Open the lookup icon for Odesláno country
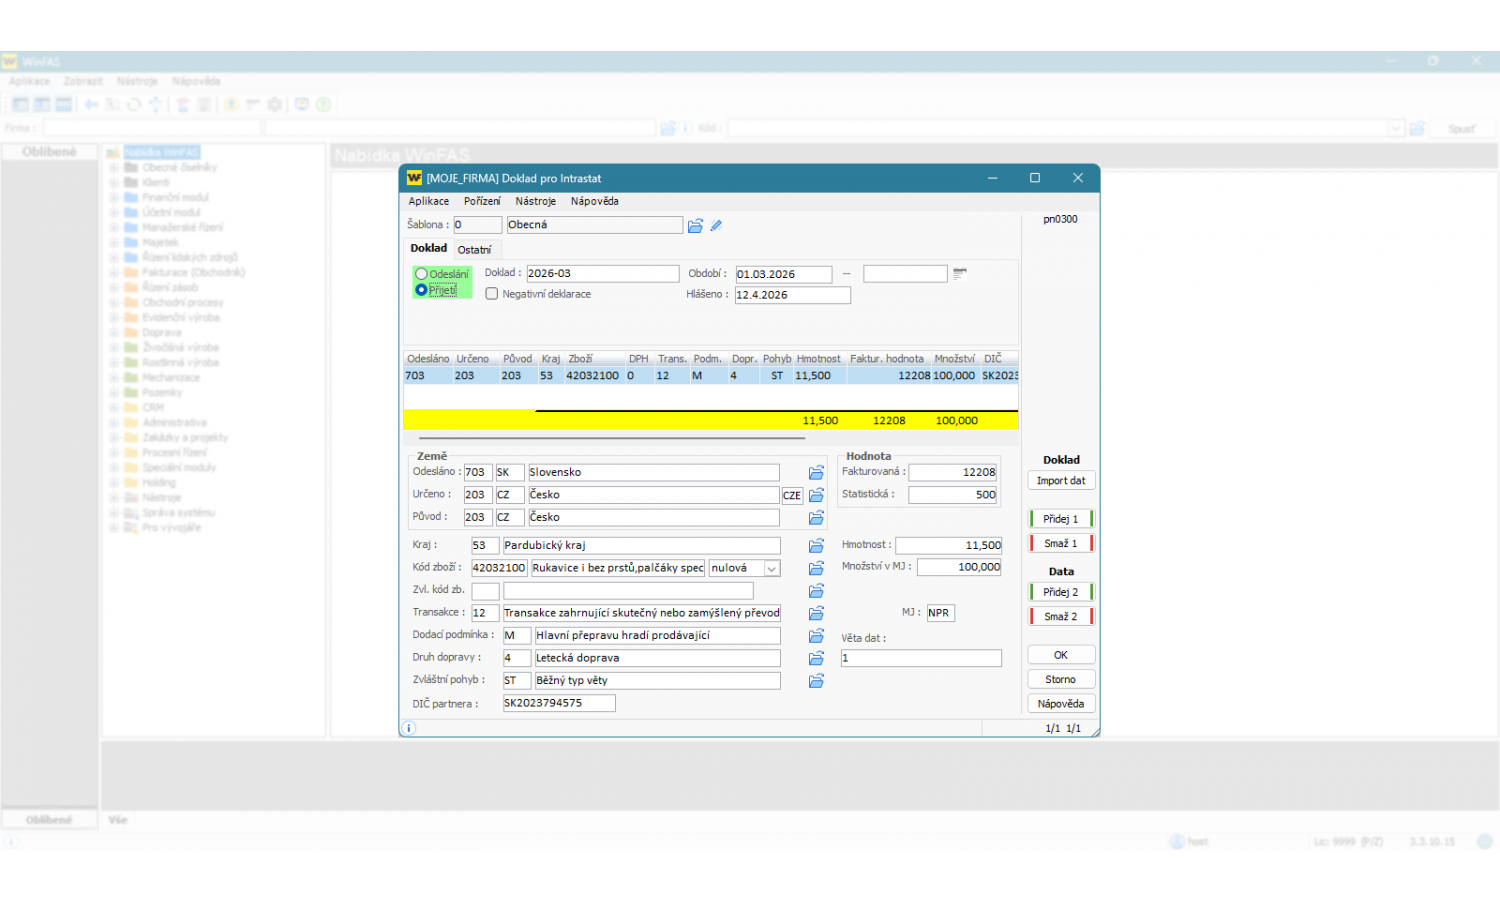The width and height of the screenshot is (1500, 900). click(816, 473)
